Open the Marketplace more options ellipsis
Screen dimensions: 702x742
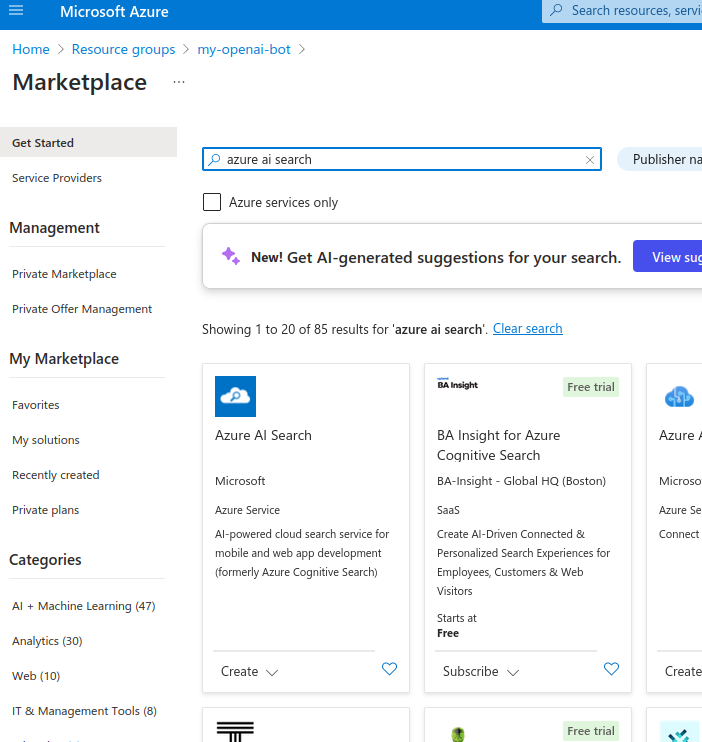[x=179, y=82]
